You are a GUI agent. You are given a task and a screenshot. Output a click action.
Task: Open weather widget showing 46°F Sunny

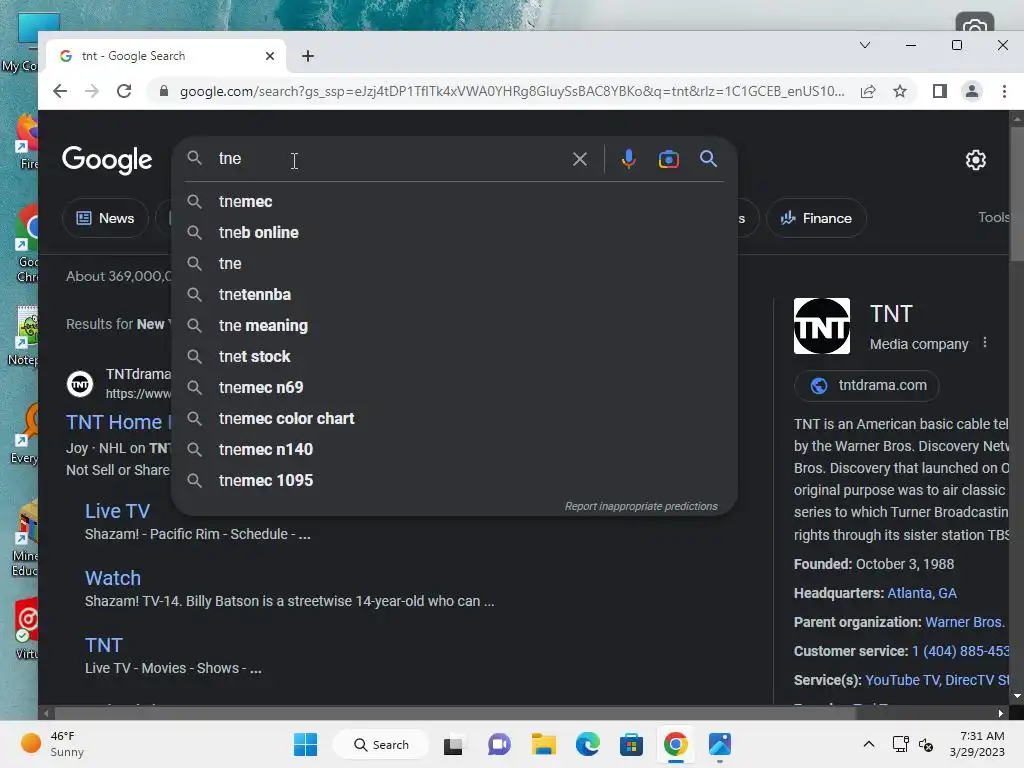pyautogui.click(x=54, y=744)
